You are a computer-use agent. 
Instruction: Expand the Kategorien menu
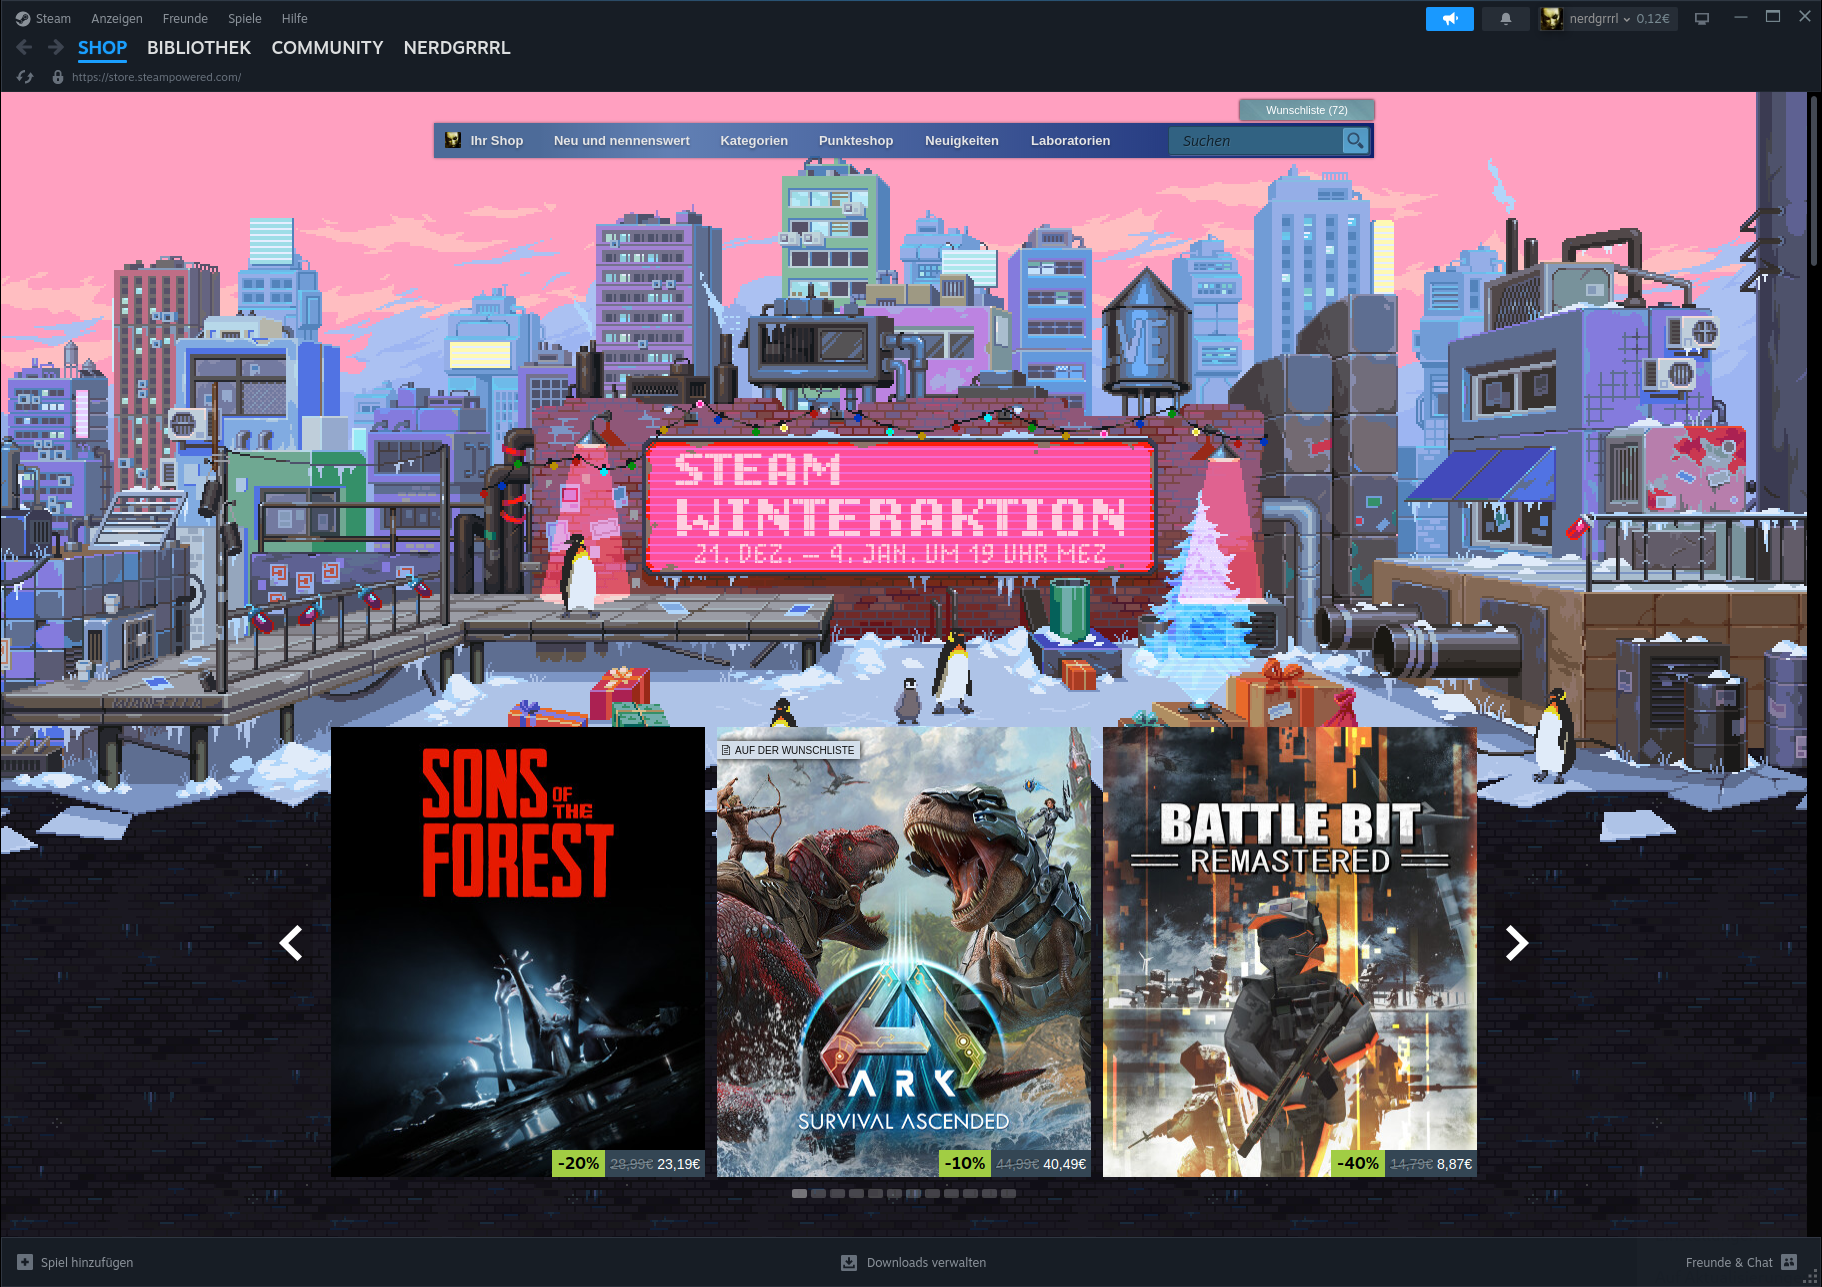coord(754,141)
